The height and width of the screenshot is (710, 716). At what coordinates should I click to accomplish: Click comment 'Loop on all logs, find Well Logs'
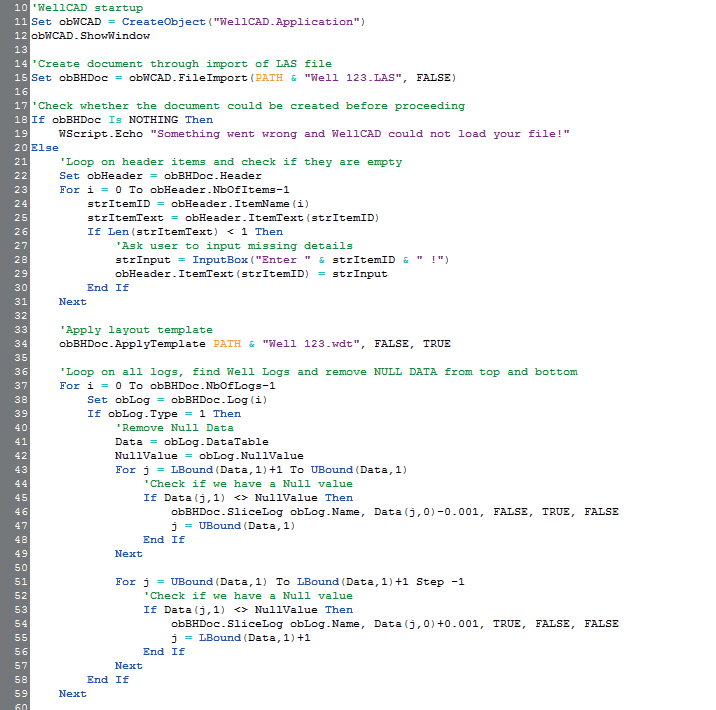click(x=318, y=372)
